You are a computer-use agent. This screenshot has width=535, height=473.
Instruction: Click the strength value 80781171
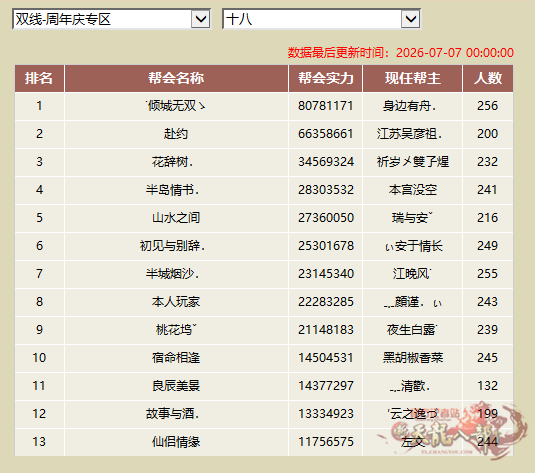(x=326, y=106)
